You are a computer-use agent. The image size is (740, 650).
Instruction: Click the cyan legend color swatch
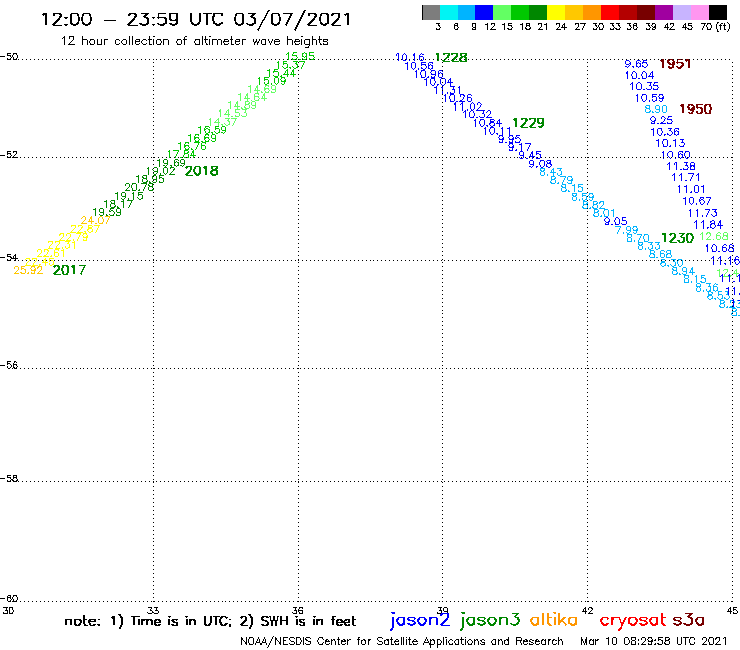[x=449, y=12]
